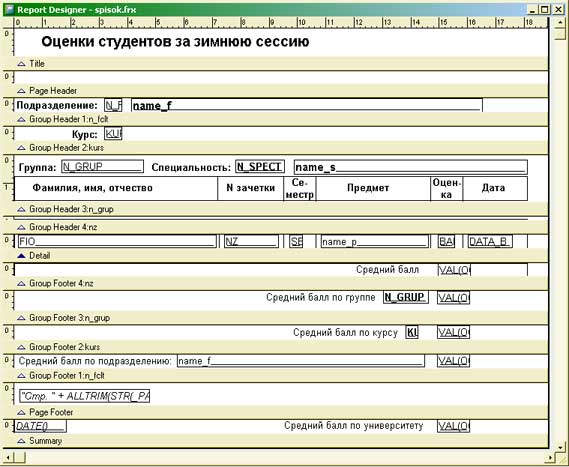Click the horizontal scrollbar thumb
This screenshot has width=569, height=467.
coord(20,458)
